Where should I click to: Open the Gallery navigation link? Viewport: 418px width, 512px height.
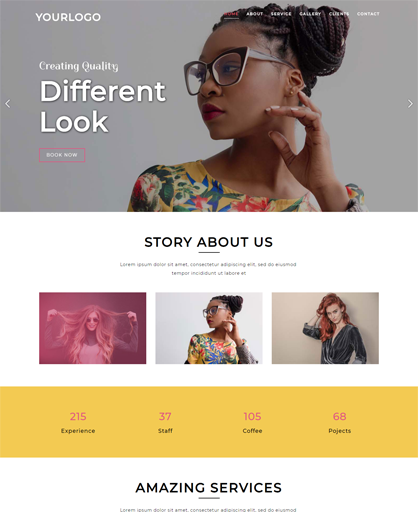pos(310,14)
